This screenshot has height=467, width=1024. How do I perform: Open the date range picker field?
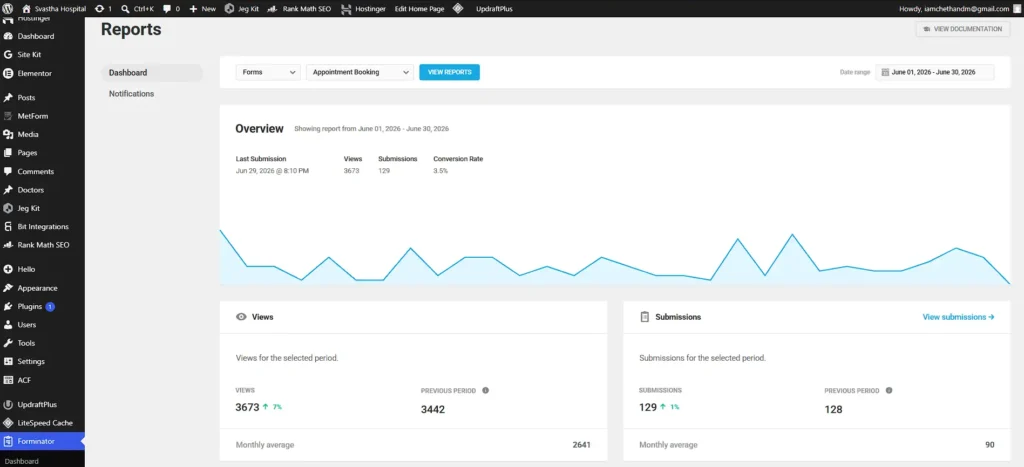935,72
